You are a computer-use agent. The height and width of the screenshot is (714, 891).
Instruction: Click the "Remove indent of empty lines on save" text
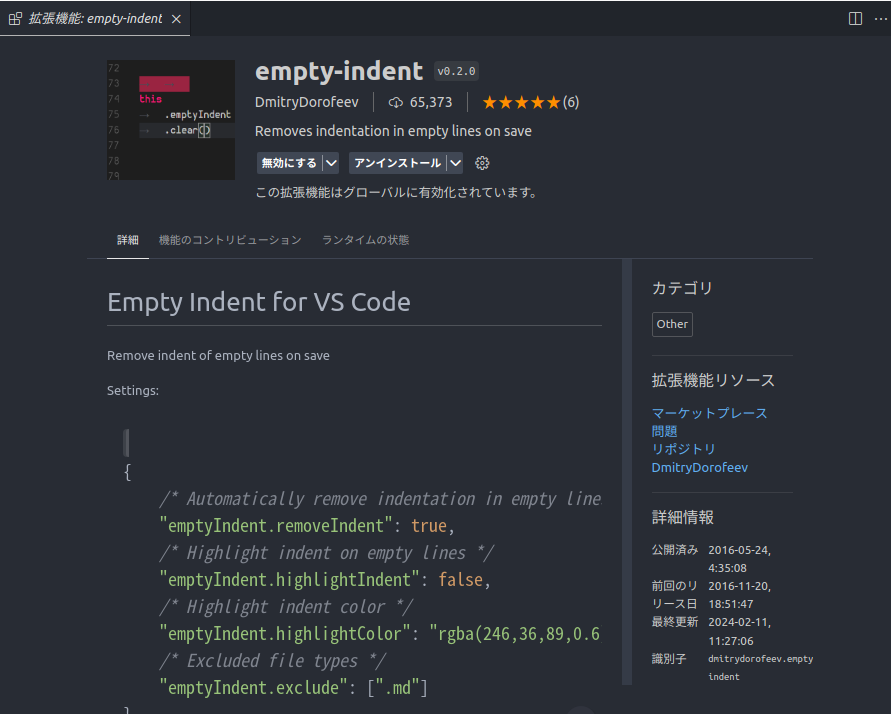pyautogui.click(x=218, y=356)
